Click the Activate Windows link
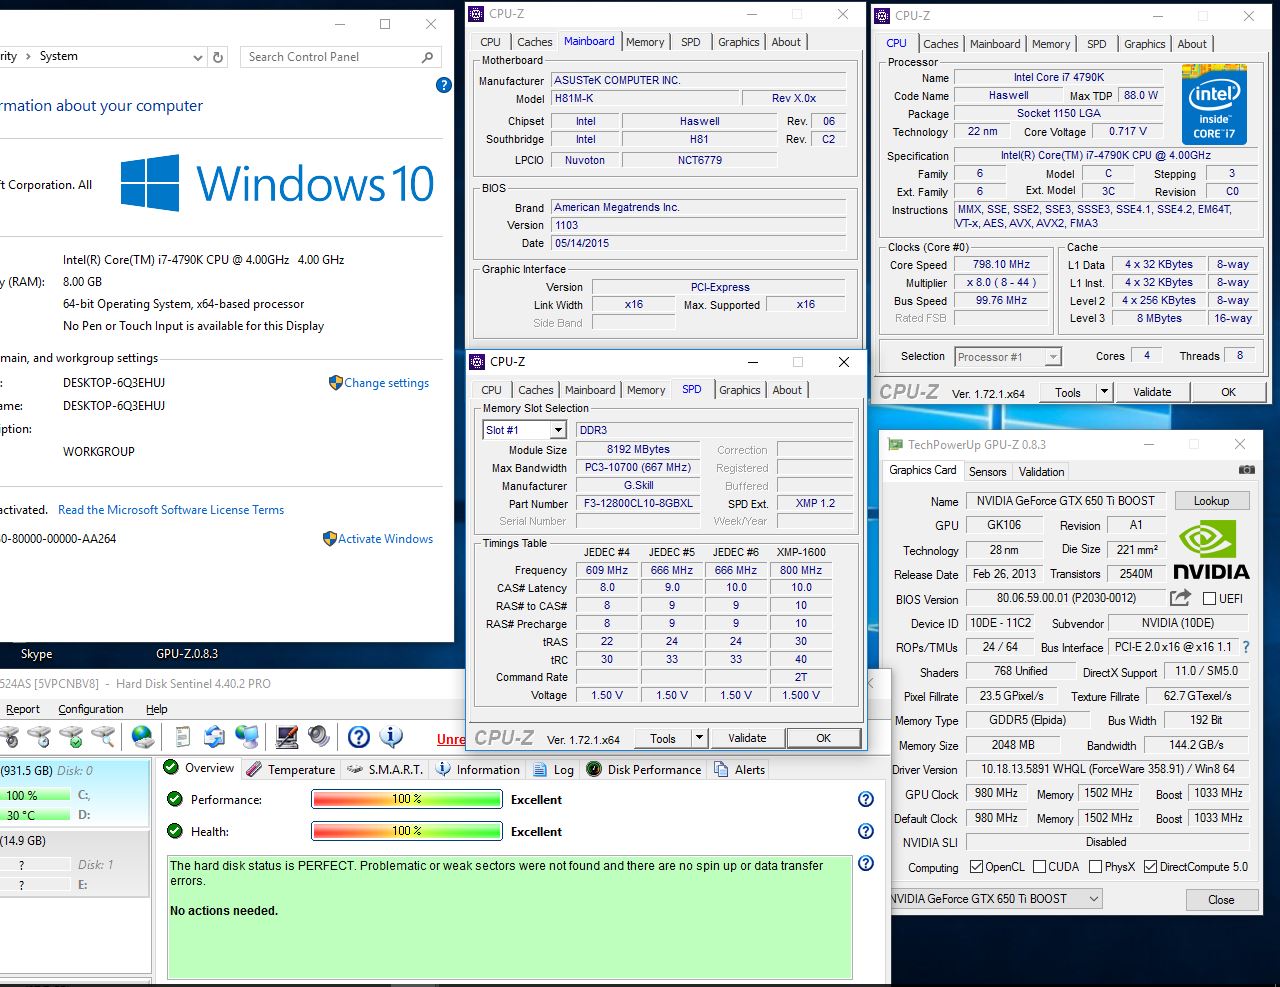Screen dimensions: 1280x987 point(385,539)
